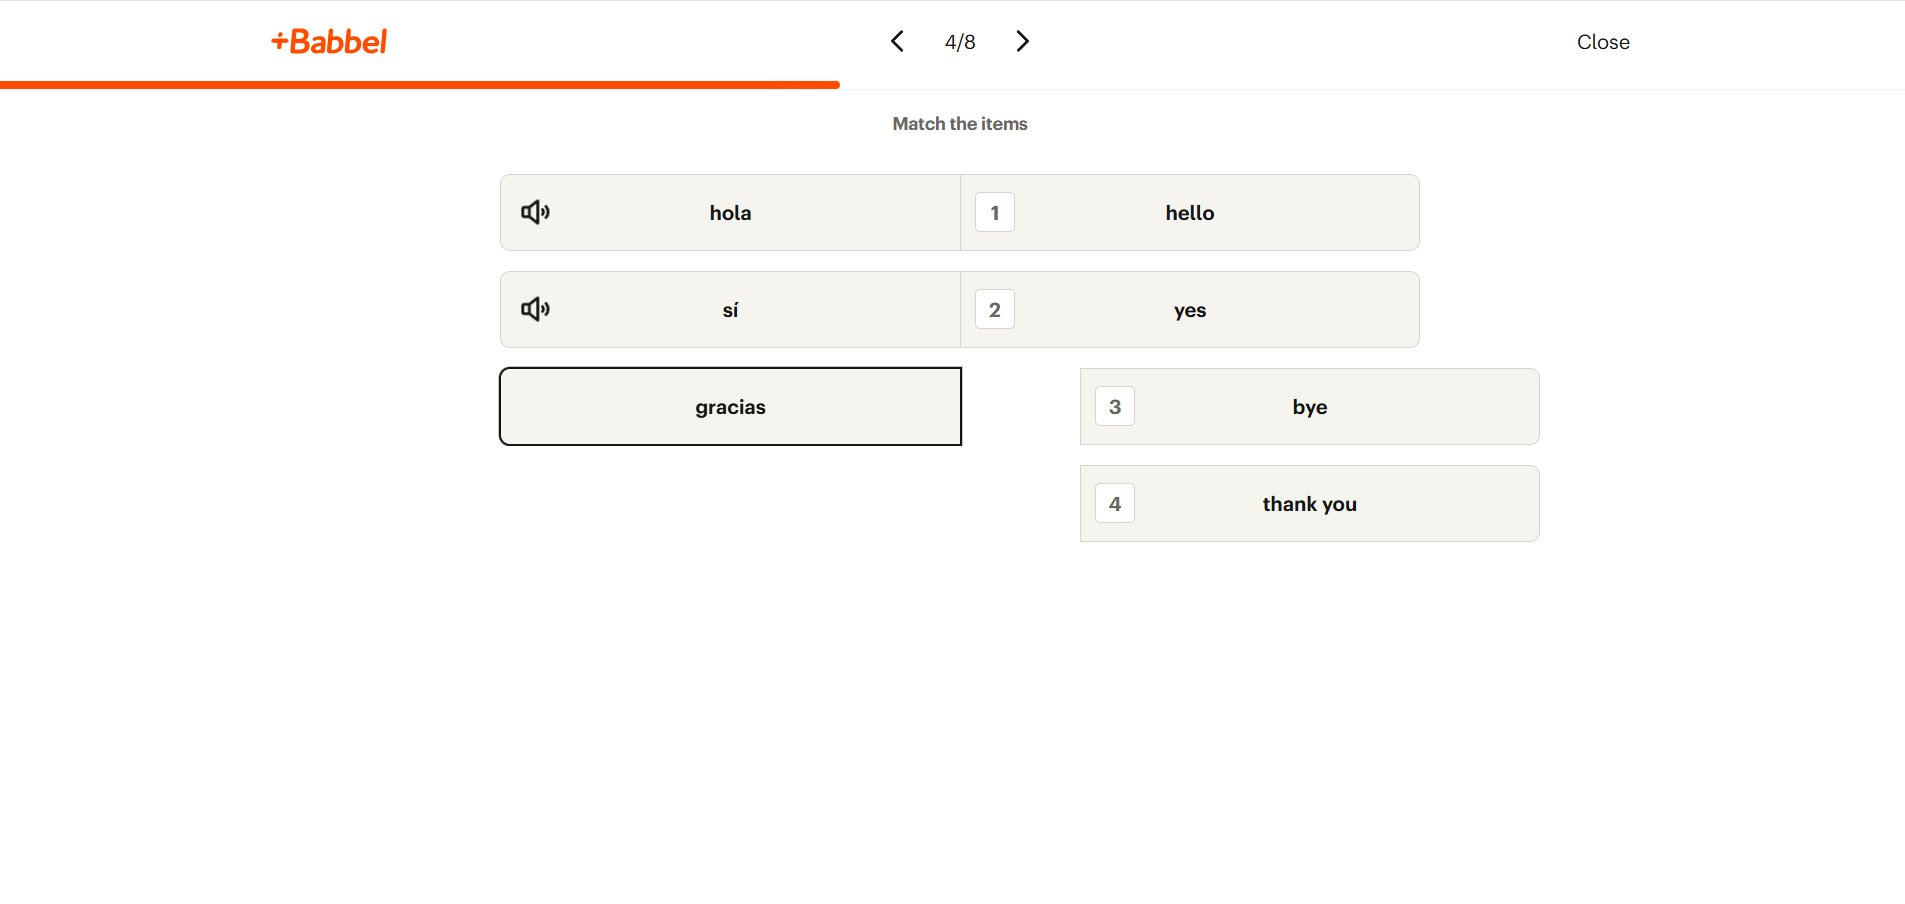This screenshot has height=904, width=1905.
Task: Match "hello" labeled with number 1
Action: pyautogui.click(x=1189, y=212)
